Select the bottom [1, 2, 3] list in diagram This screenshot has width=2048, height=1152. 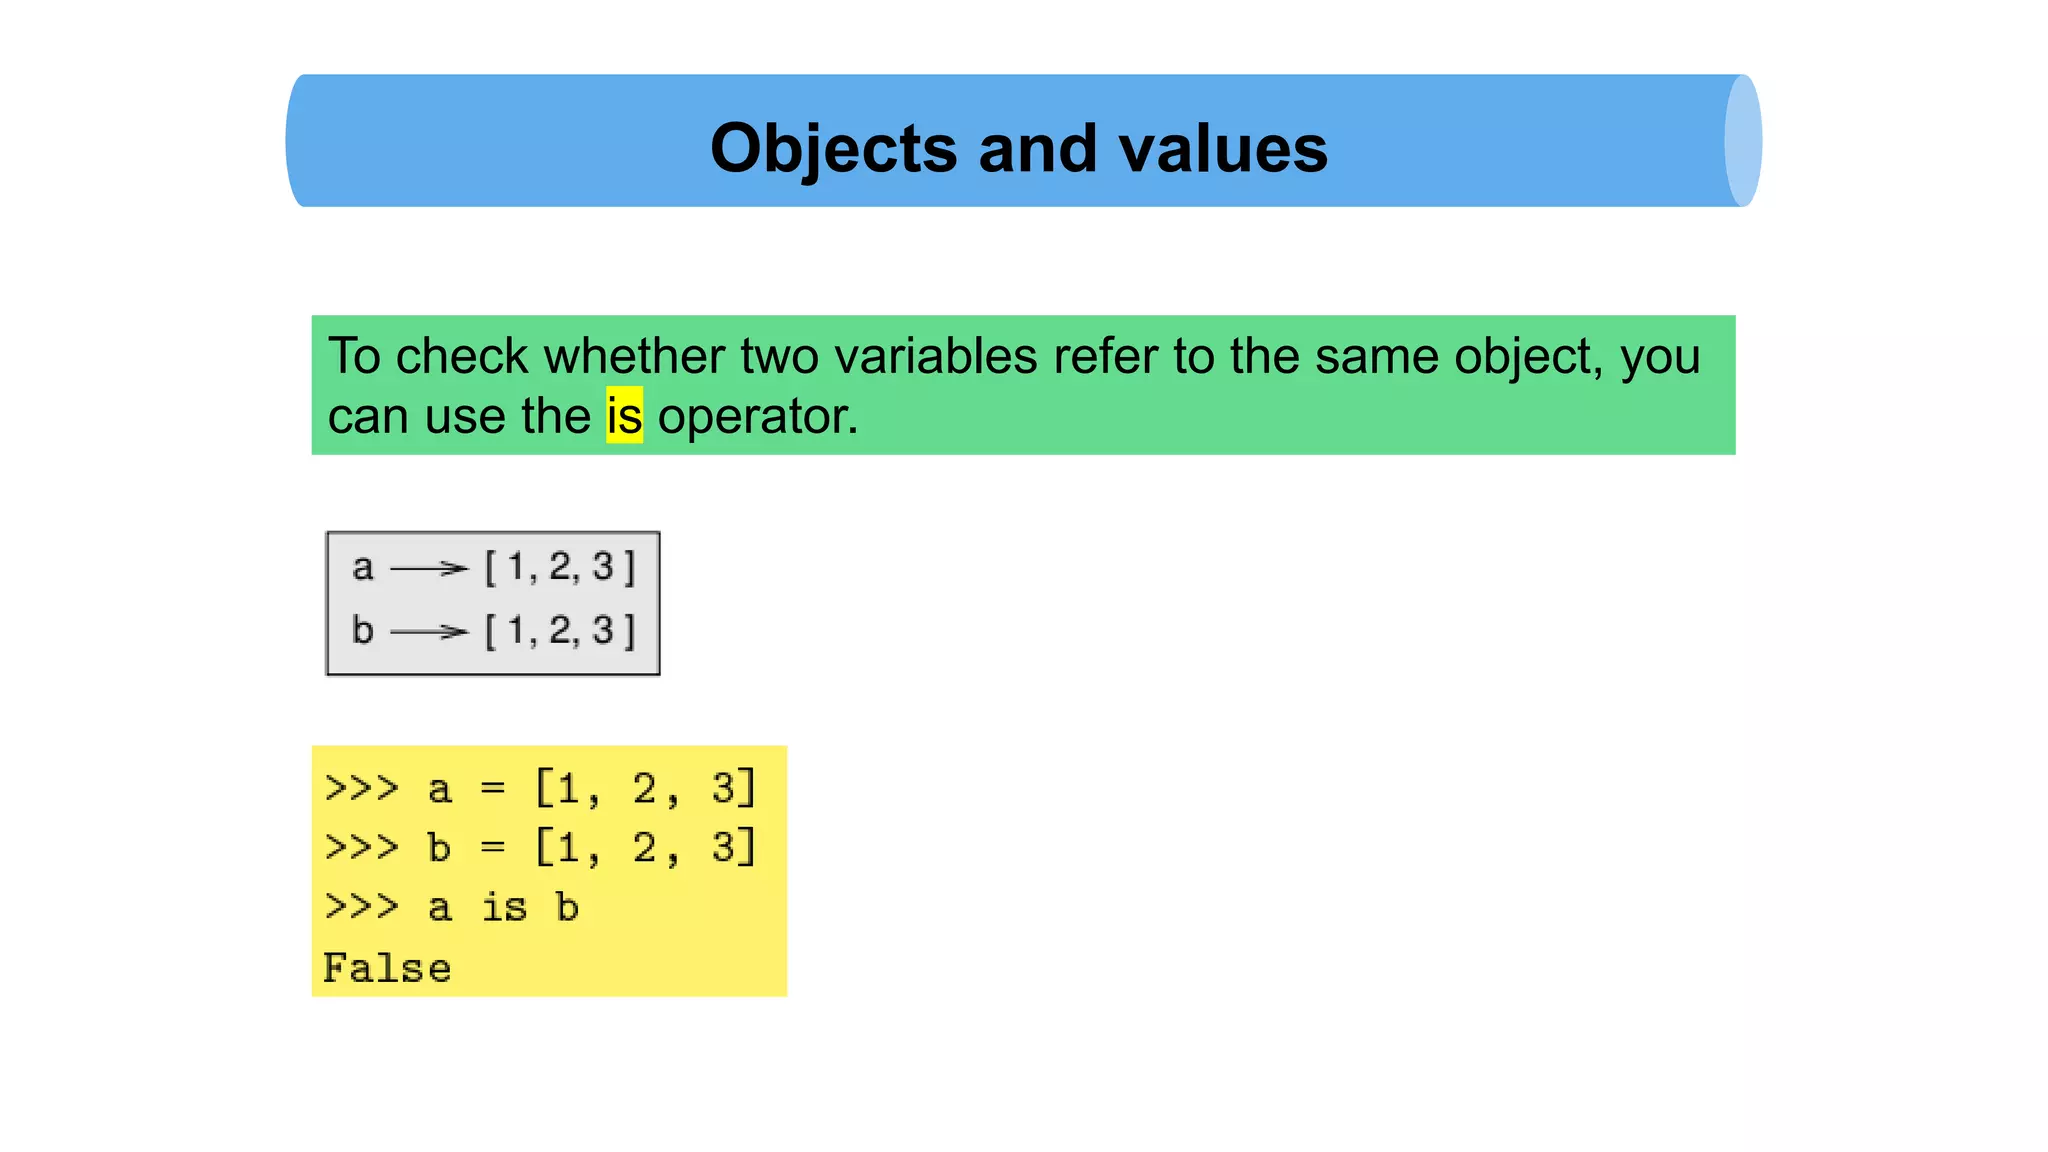tap(560, 630)
